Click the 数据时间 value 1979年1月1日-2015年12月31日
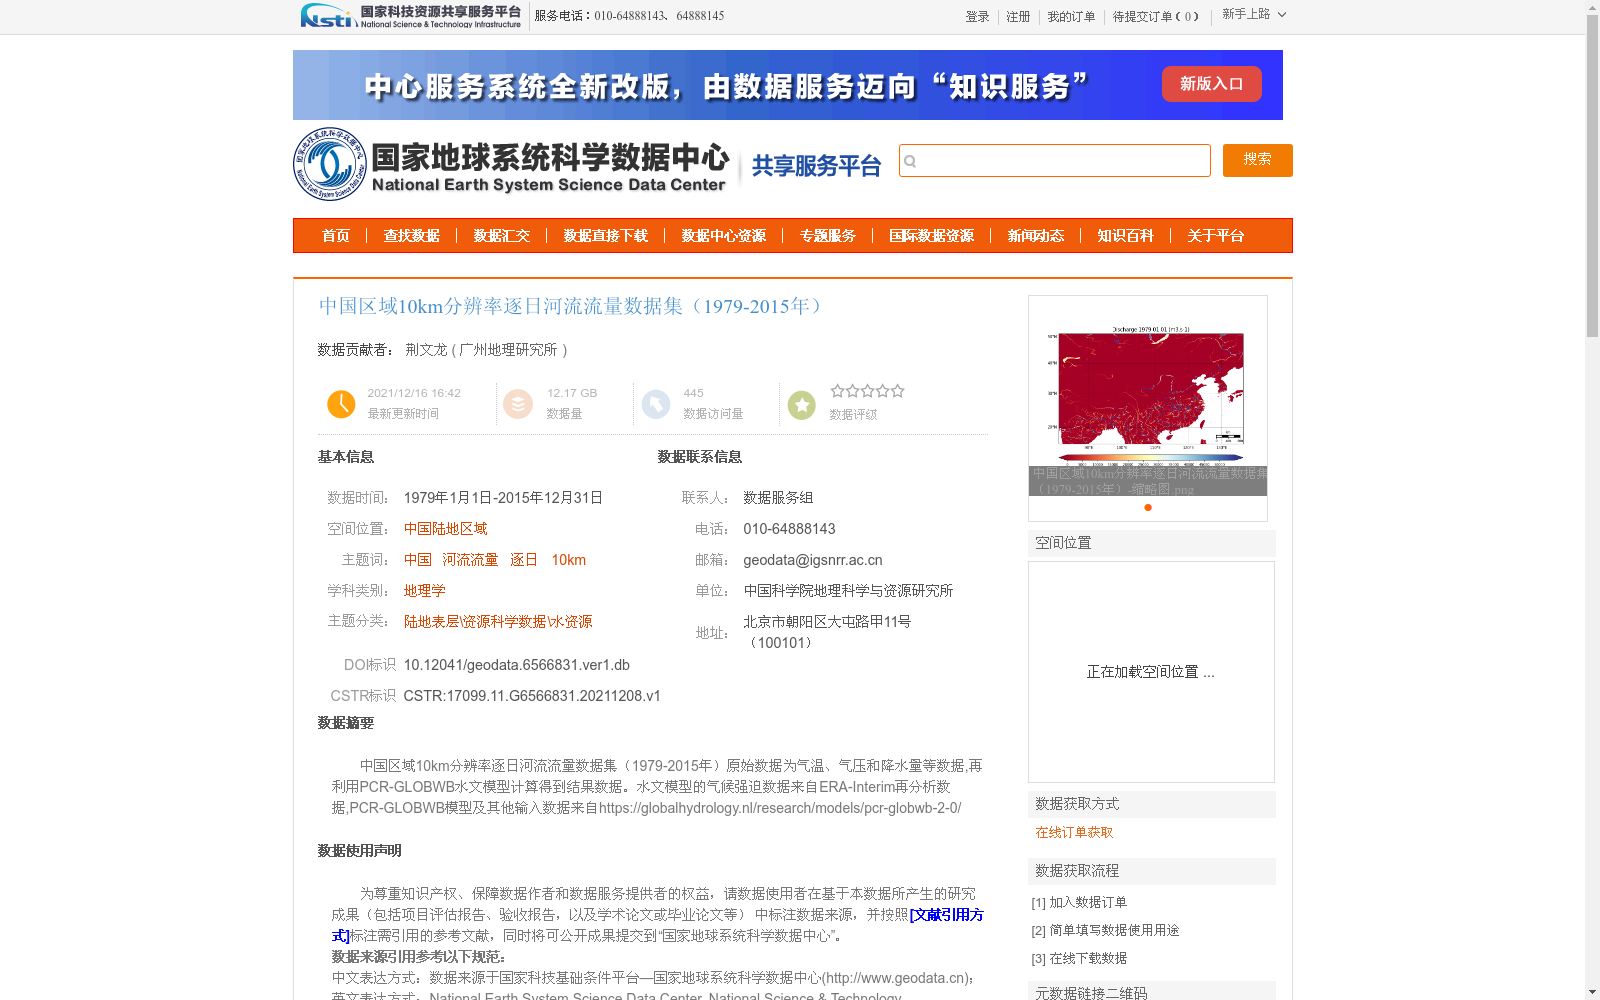The width and height of the screenshot is (1600, 1000). [503, 498]
